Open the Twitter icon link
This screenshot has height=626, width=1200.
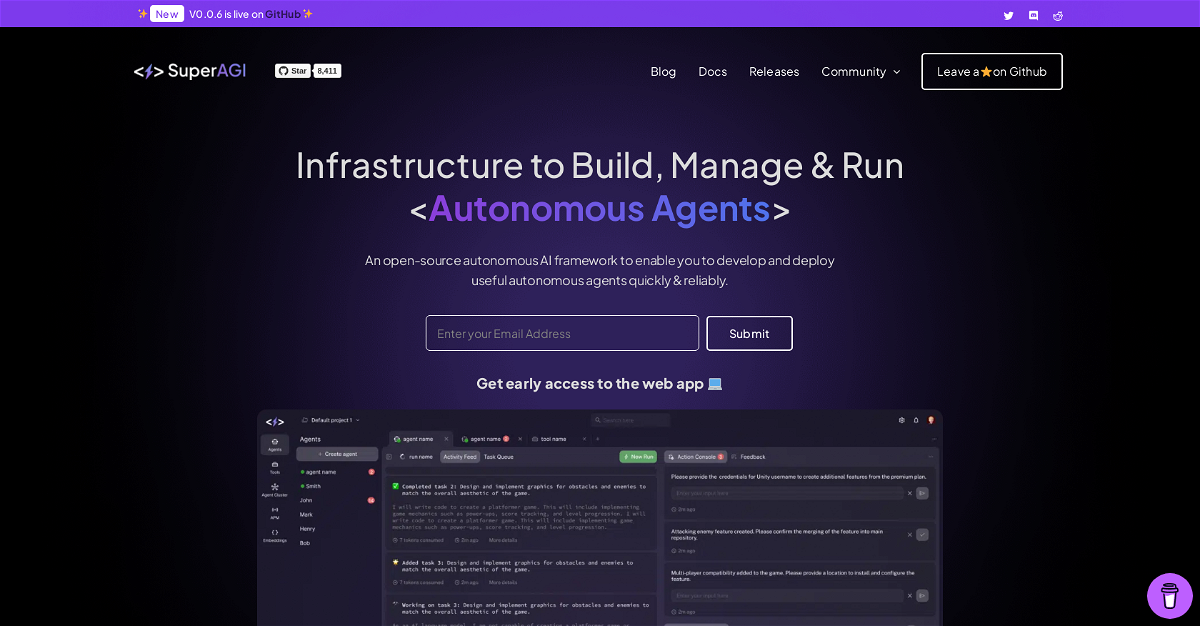(x=1008, y=15)
